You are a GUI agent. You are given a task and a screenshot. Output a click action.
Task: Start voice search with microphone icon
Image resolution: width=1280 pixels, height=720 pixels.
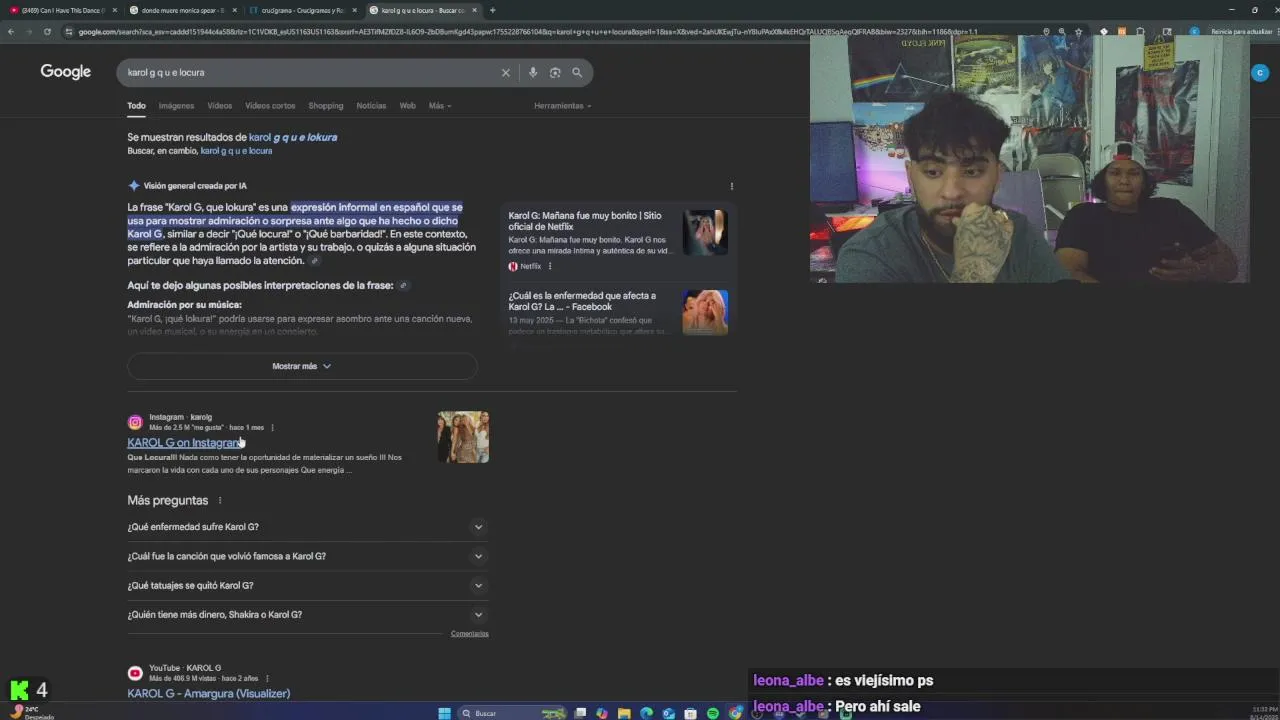[x=532, y=72]
